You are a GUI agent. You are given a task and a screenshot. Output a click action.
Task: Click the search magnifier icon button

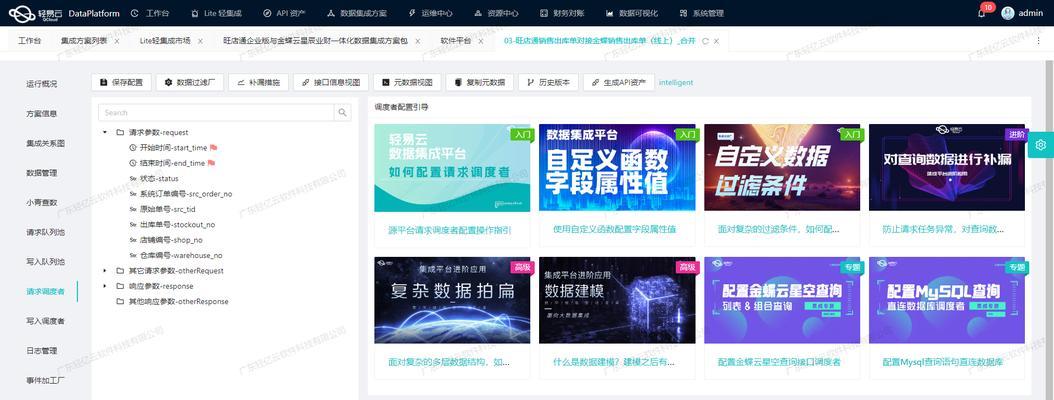point(342,112)
